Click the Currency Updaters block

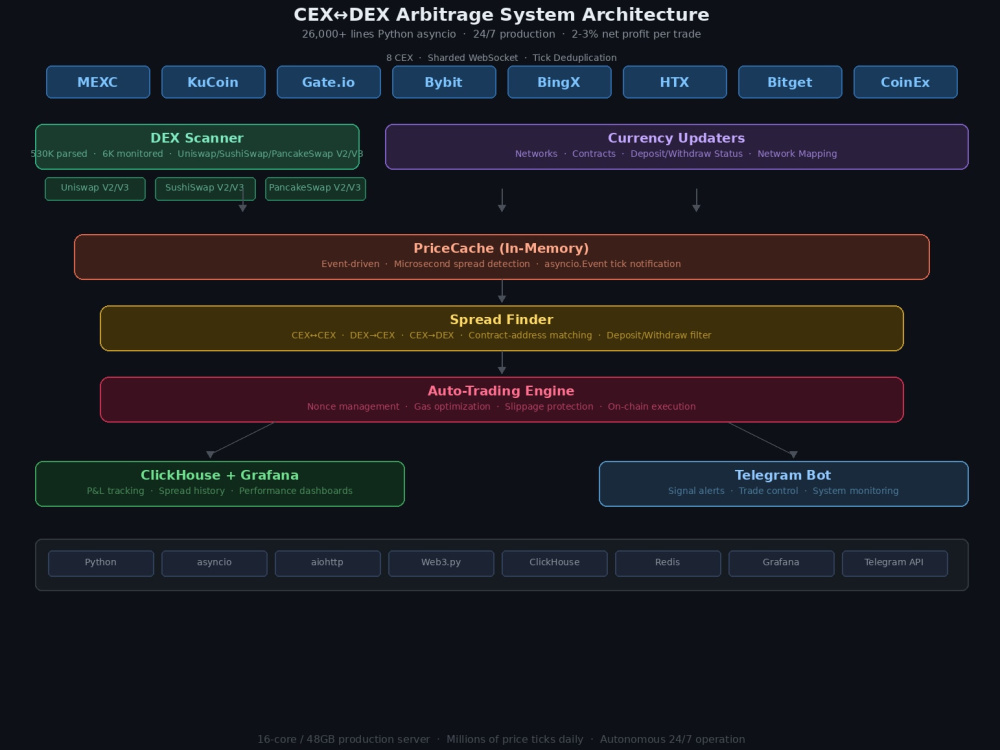[677, 147]
